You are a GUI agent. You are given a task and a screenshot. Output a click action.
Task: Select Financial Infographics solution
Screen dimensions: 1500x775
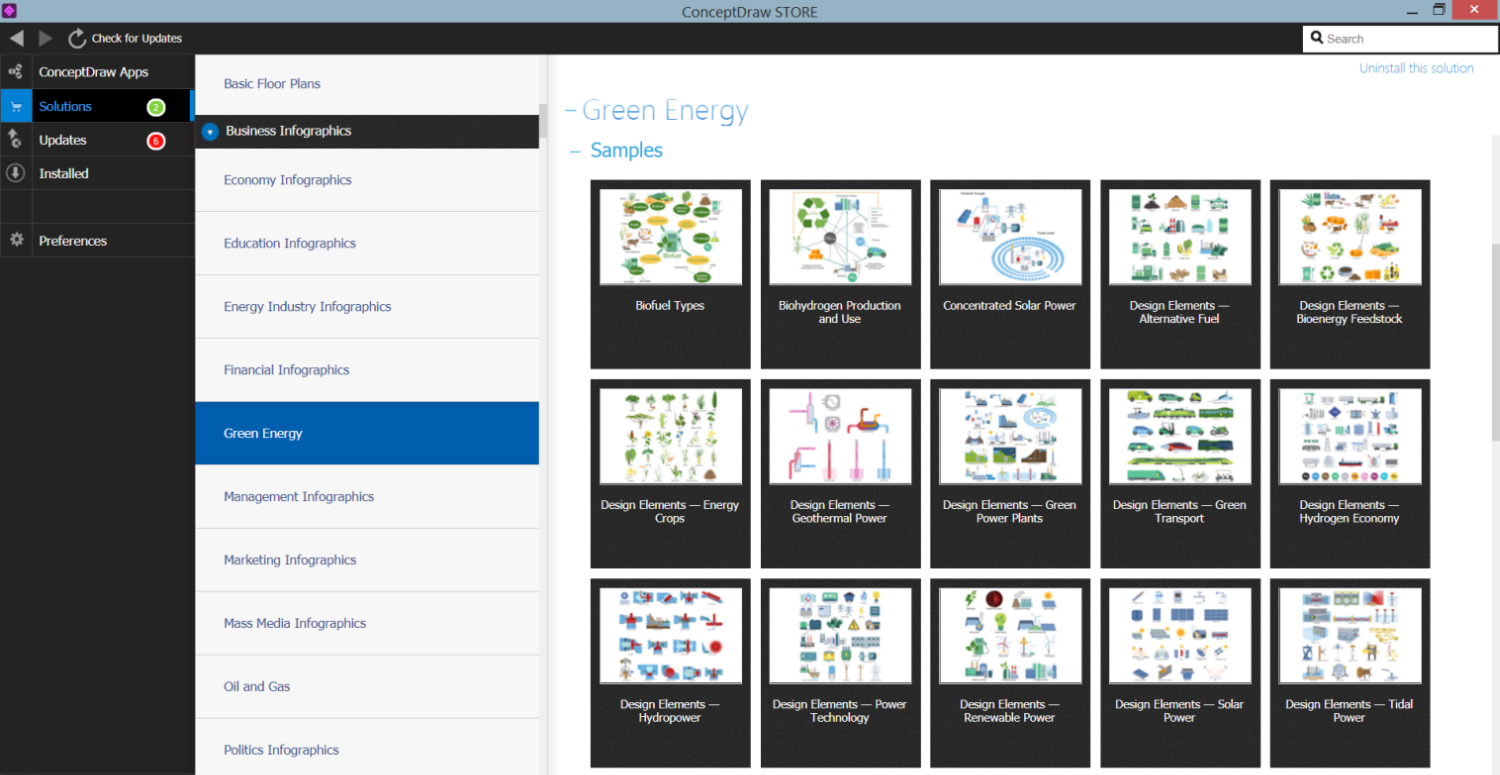[x=367, y=370]
